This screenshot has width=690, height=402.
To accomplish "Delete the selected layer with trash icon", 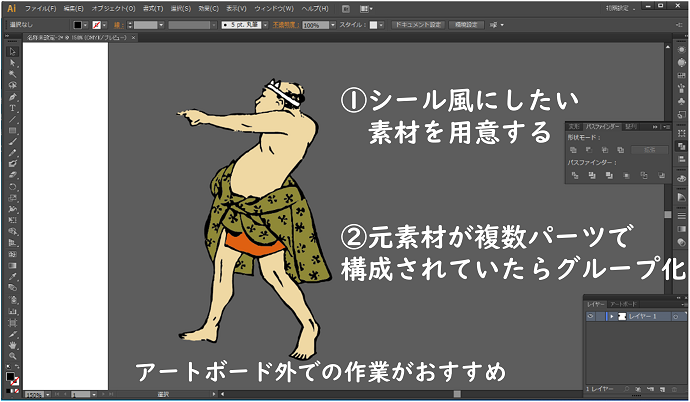I will [x=674, y=389].
